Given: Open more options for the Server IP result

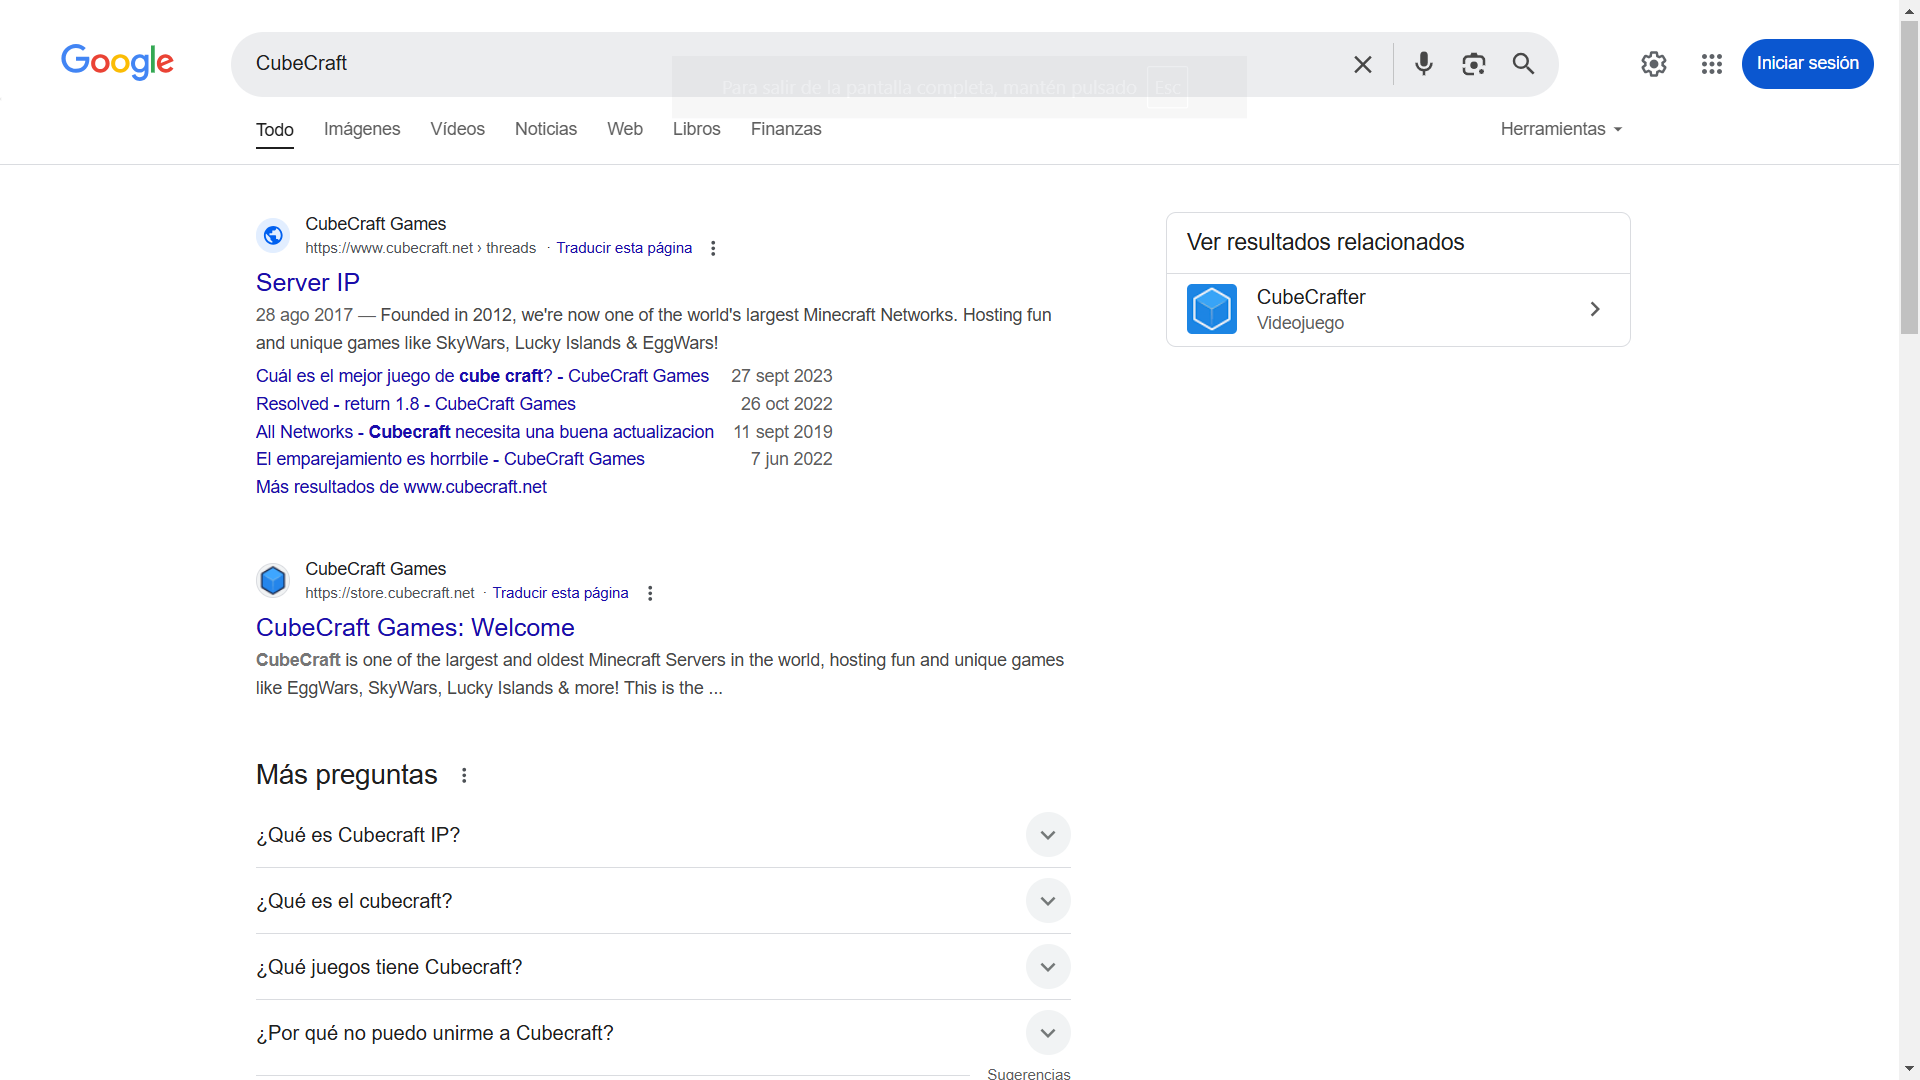Looking at the screenshot, I should tap(713, 248).
